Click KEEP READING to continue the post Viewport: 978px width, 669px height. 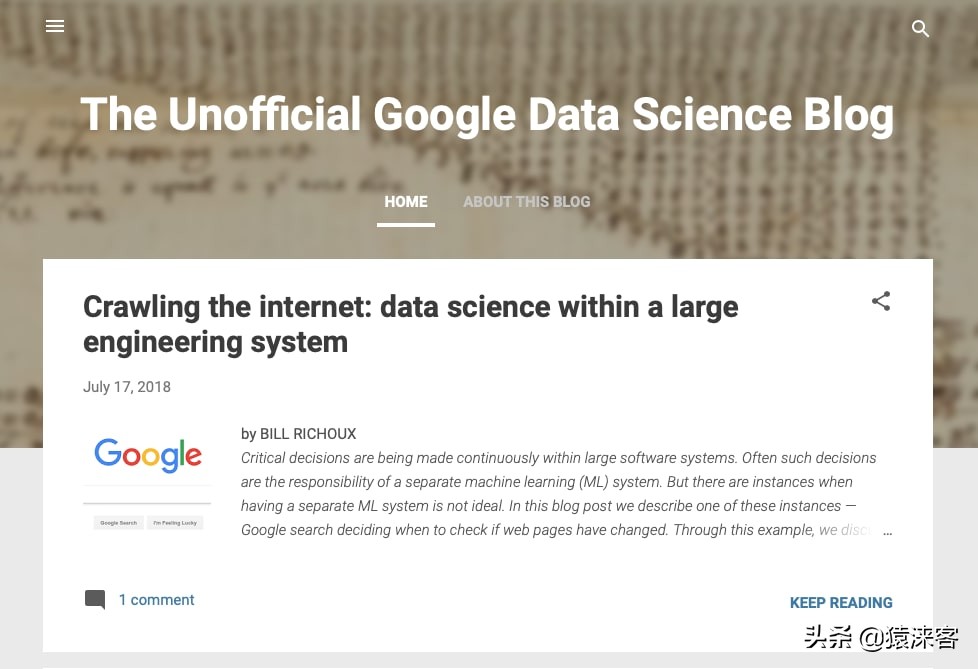tap(841, 603)
